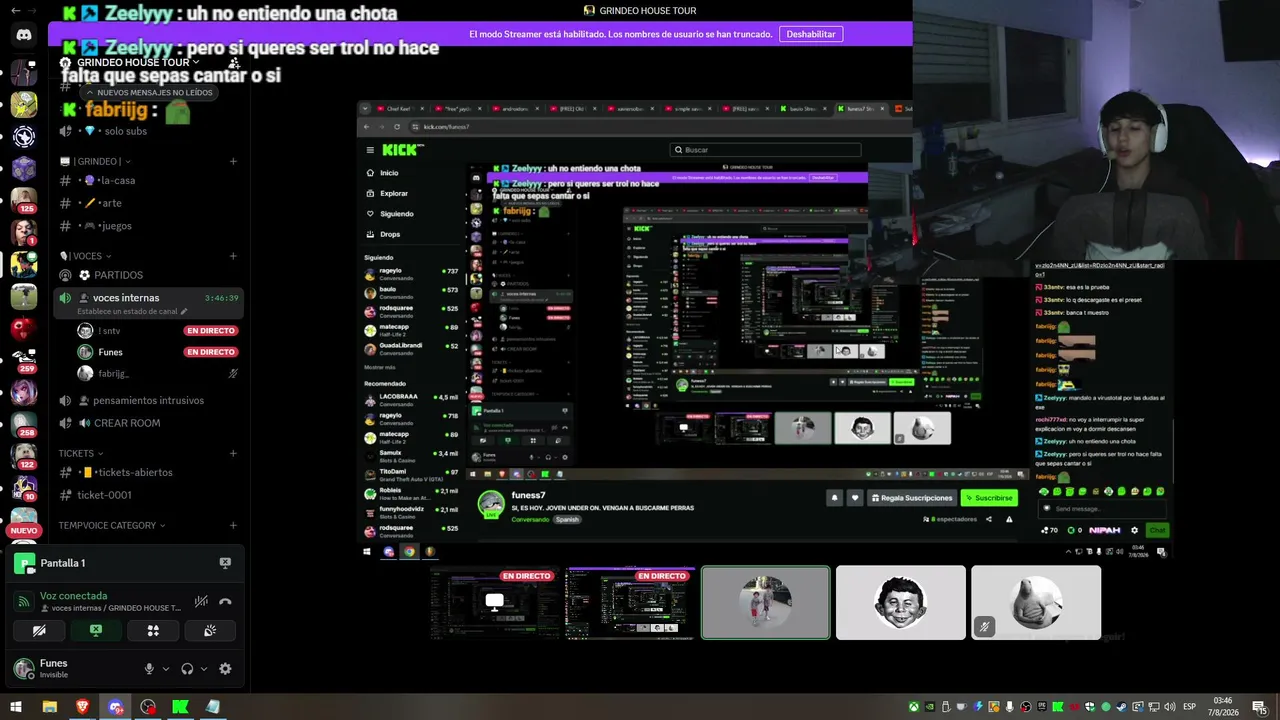Screen dimensions: 1280x720
Task: Open the juegos text channel
Action: coord(148,226)
